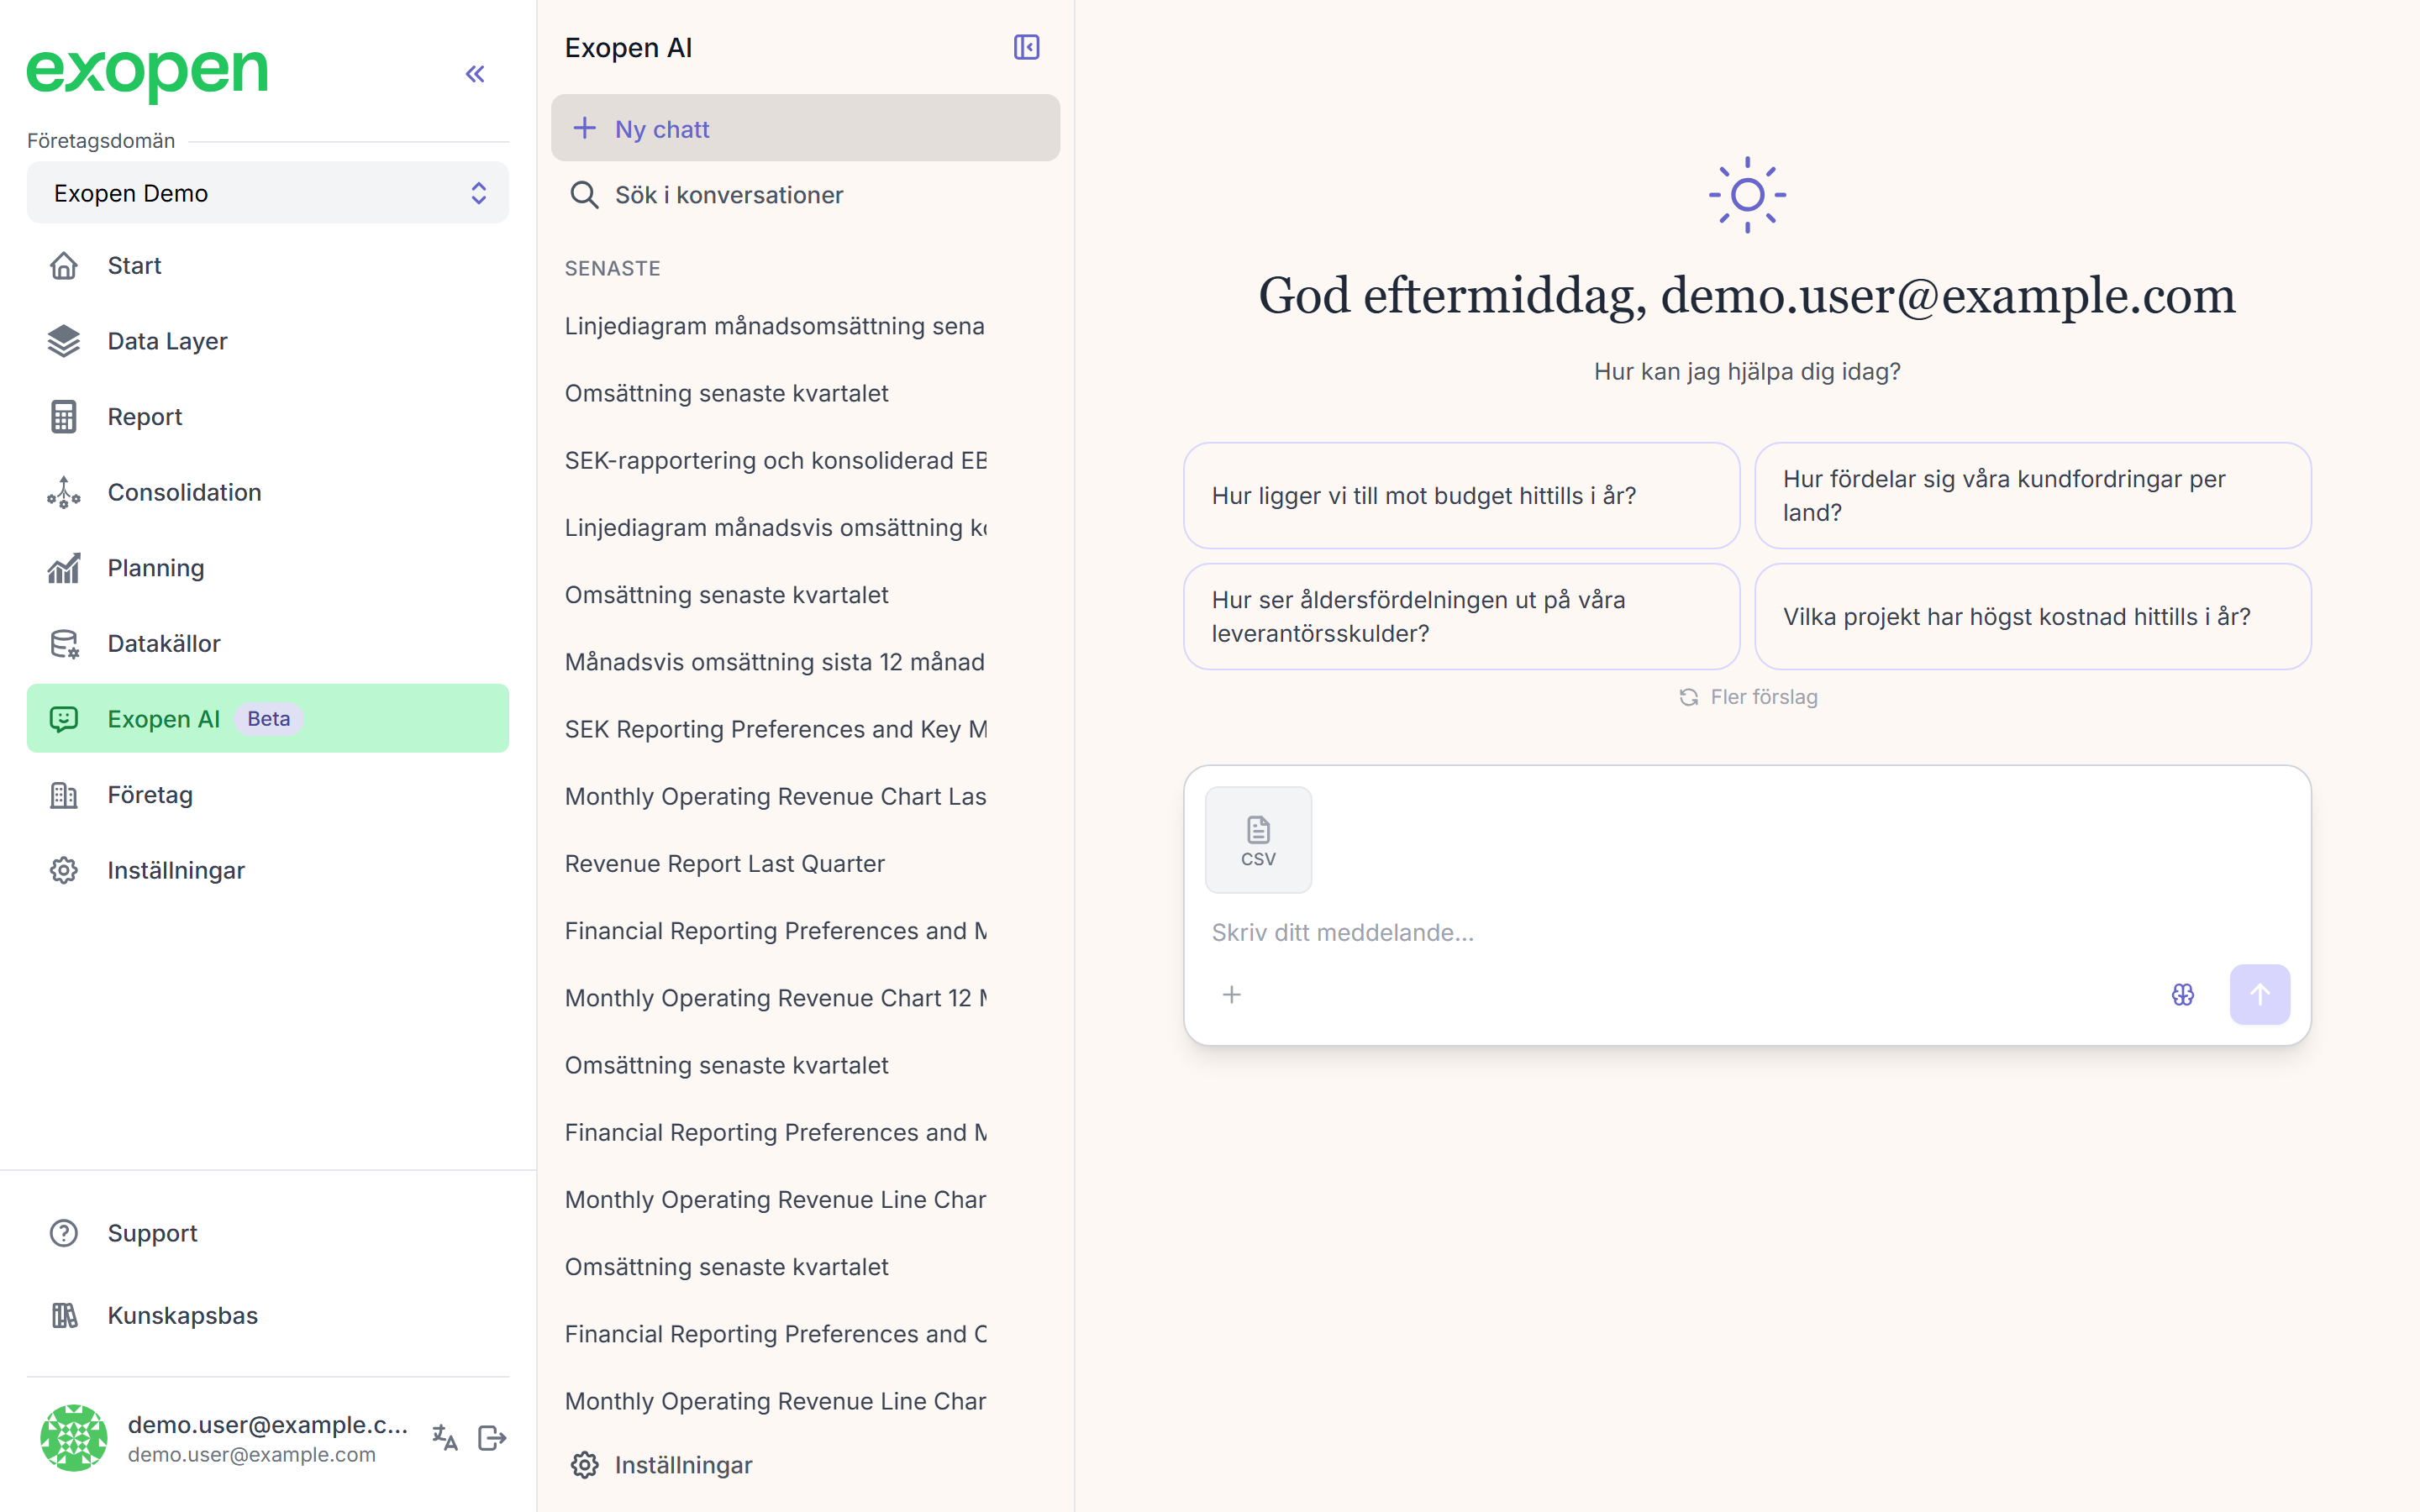
Task: Open the Data Layer menu item
Action: (268, 341)
